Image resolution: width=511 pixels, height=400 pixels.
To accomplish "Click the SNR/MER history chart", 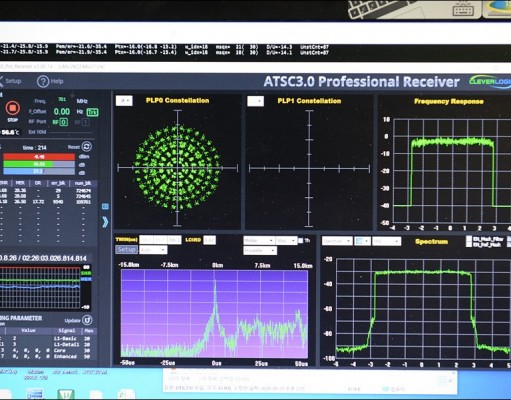I will [x=40, y=288].
